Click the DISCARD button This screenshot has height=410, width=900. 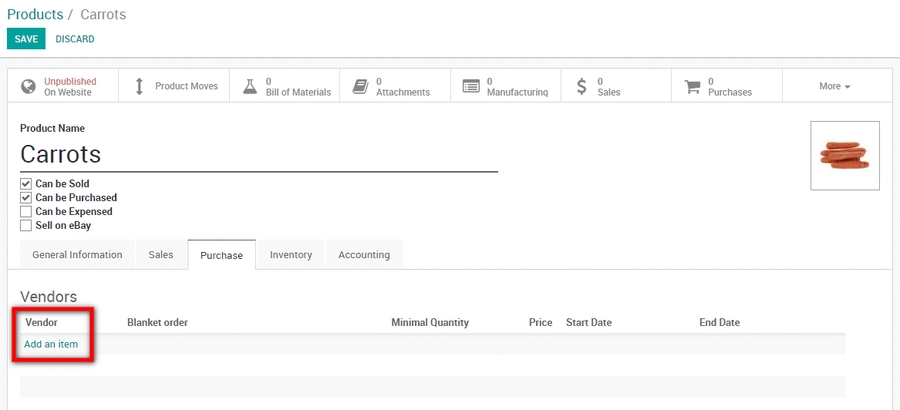click(x=75, y=39)
